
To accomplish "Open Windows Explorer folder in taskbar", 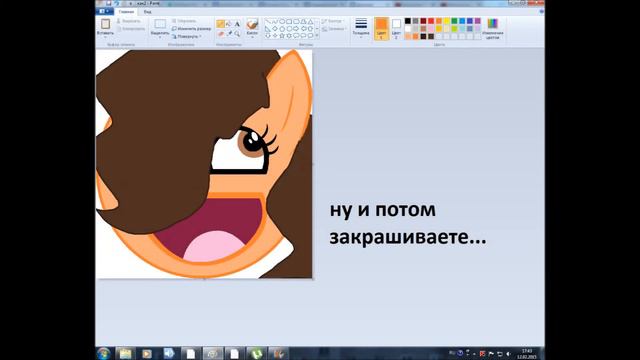I will 125,353.
